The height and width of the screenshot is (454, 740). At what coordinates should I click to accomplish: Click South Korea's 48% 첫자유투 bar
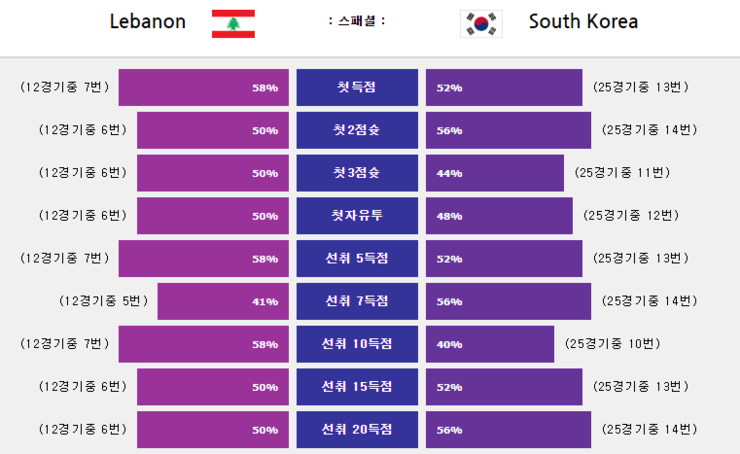[499, 216]
